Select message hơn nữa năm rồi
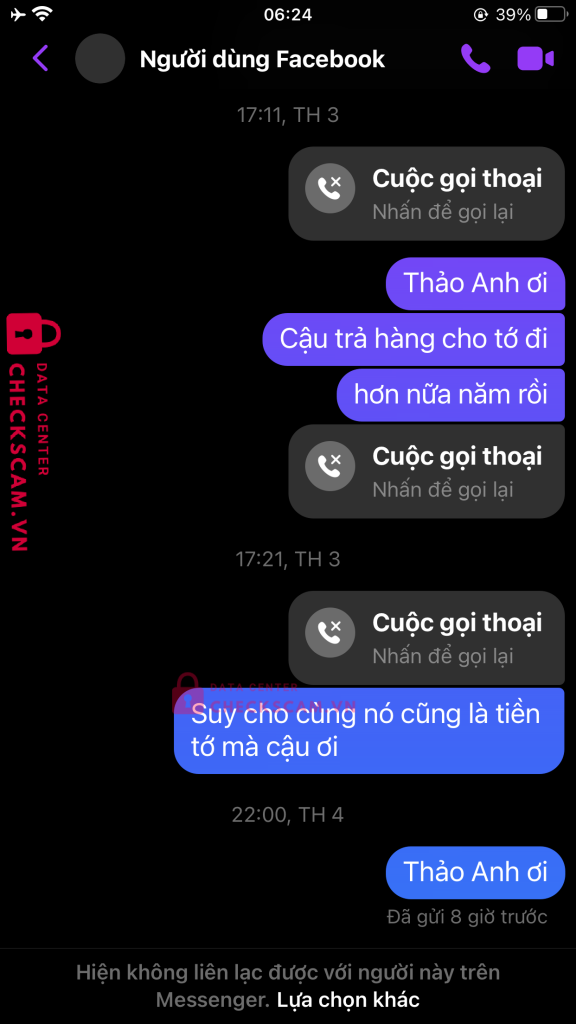This screenshot has height=1024, width=576. pos(451,394)
